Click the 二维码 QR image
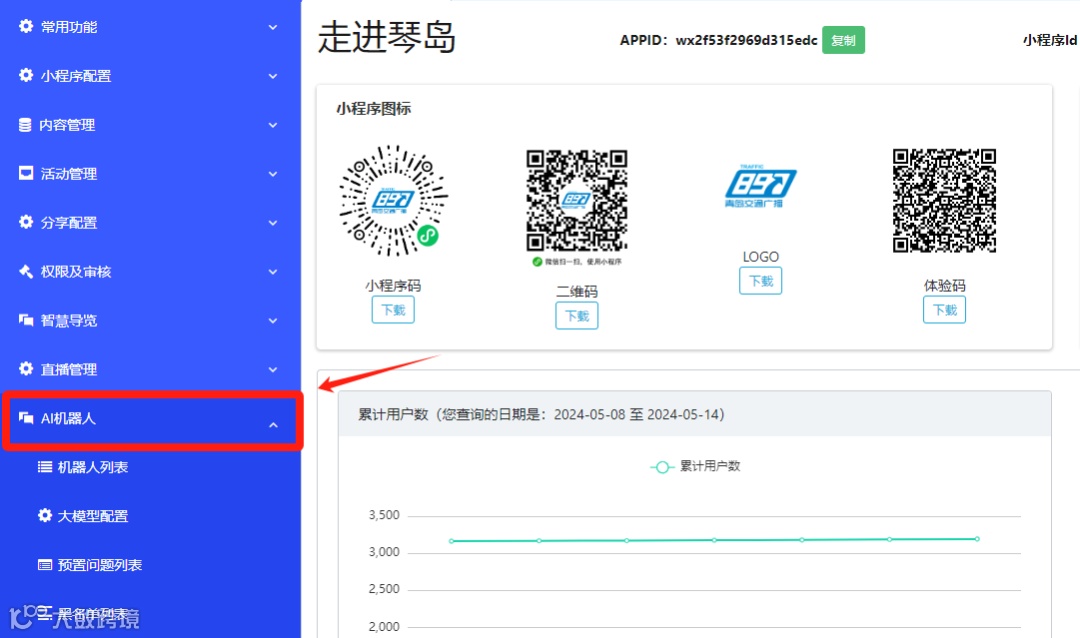The height and width of the screenshot is (638, 1080). point(577,200)
